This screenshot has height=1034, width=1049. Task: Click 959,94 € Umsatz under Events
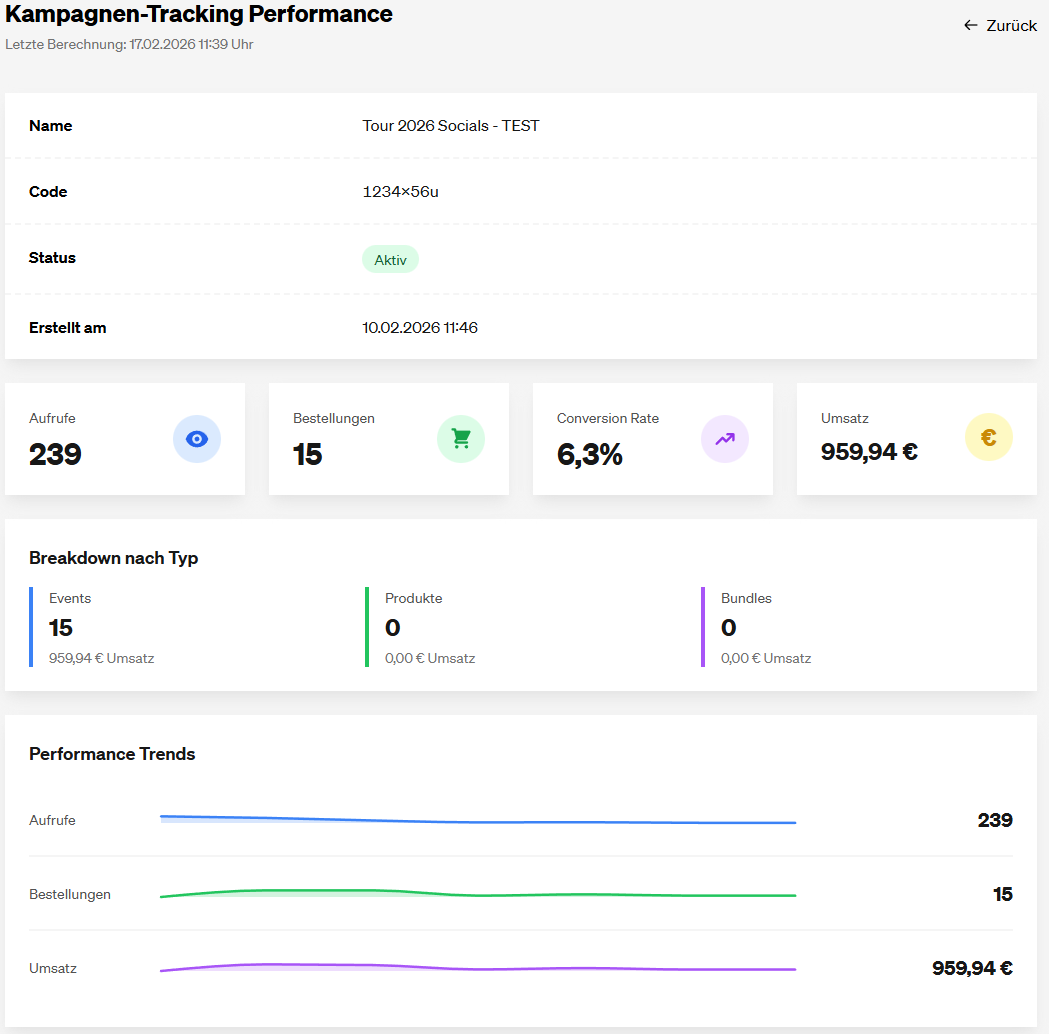click(102, 659)
